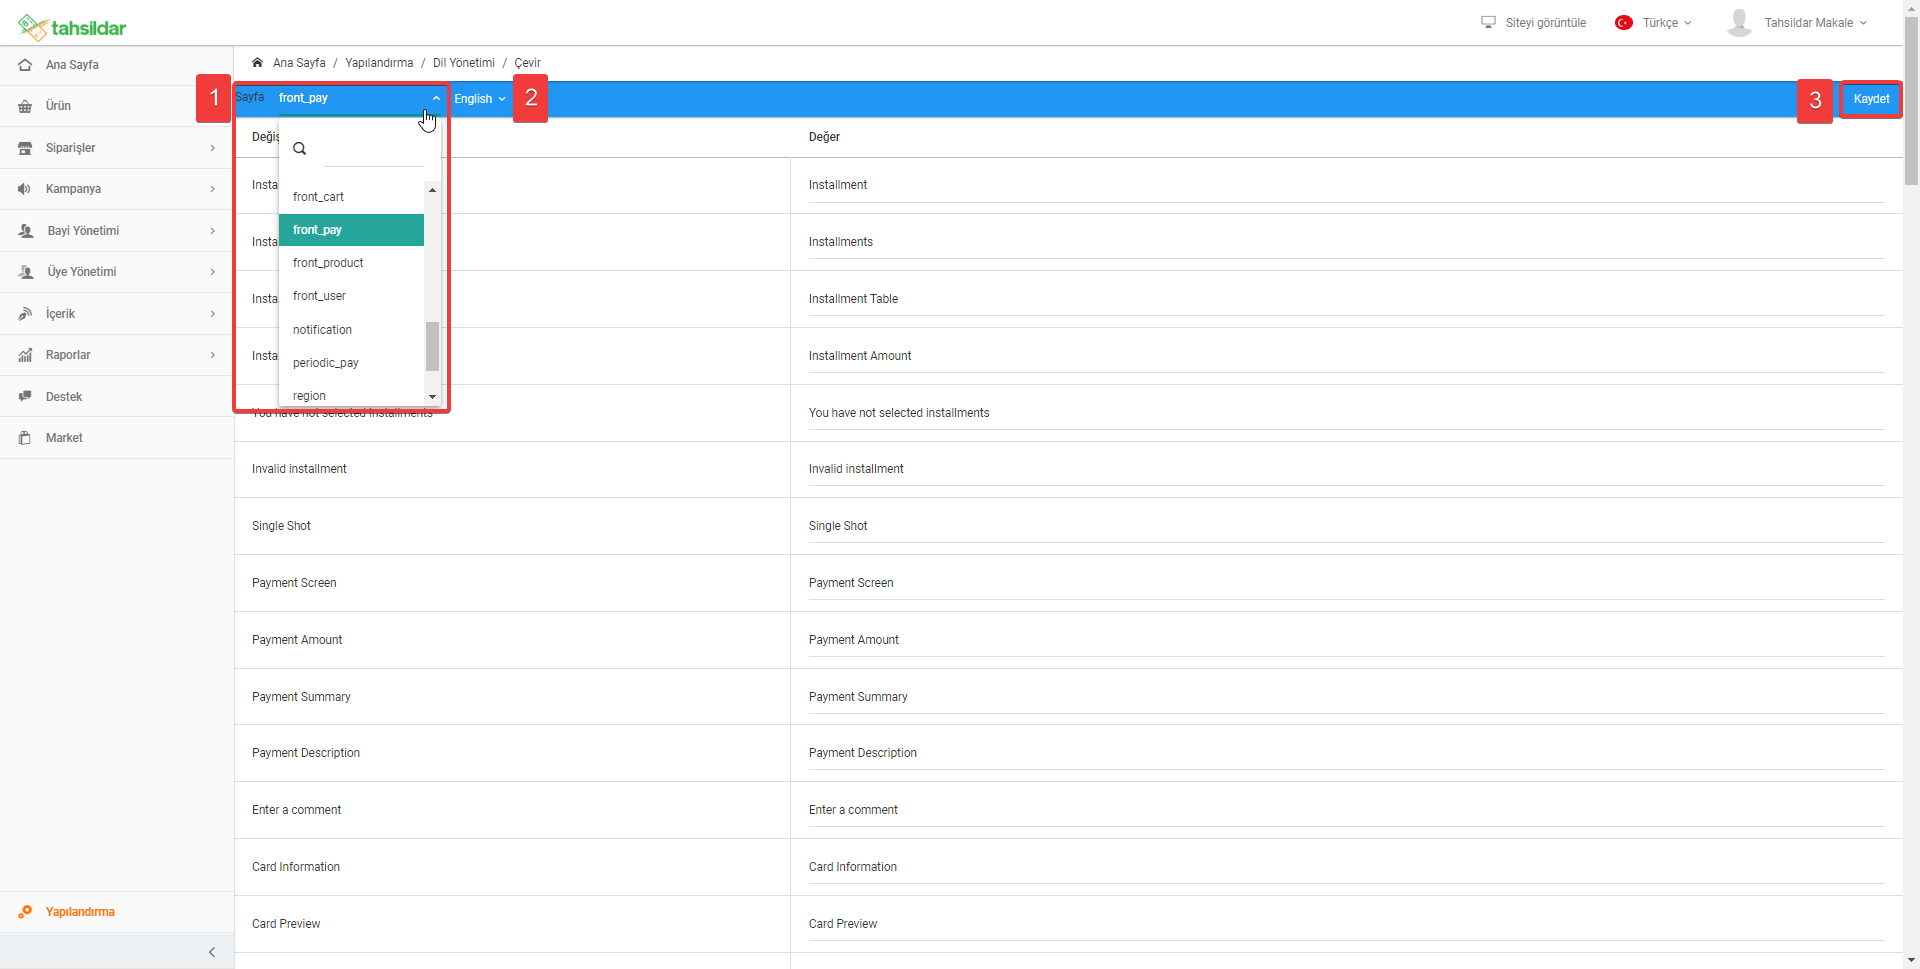The width and height of the screenshot is (1920, 969).
Task: Edit the Installment Table value field
Action: pyautogui.click(x=1346, y=300)
